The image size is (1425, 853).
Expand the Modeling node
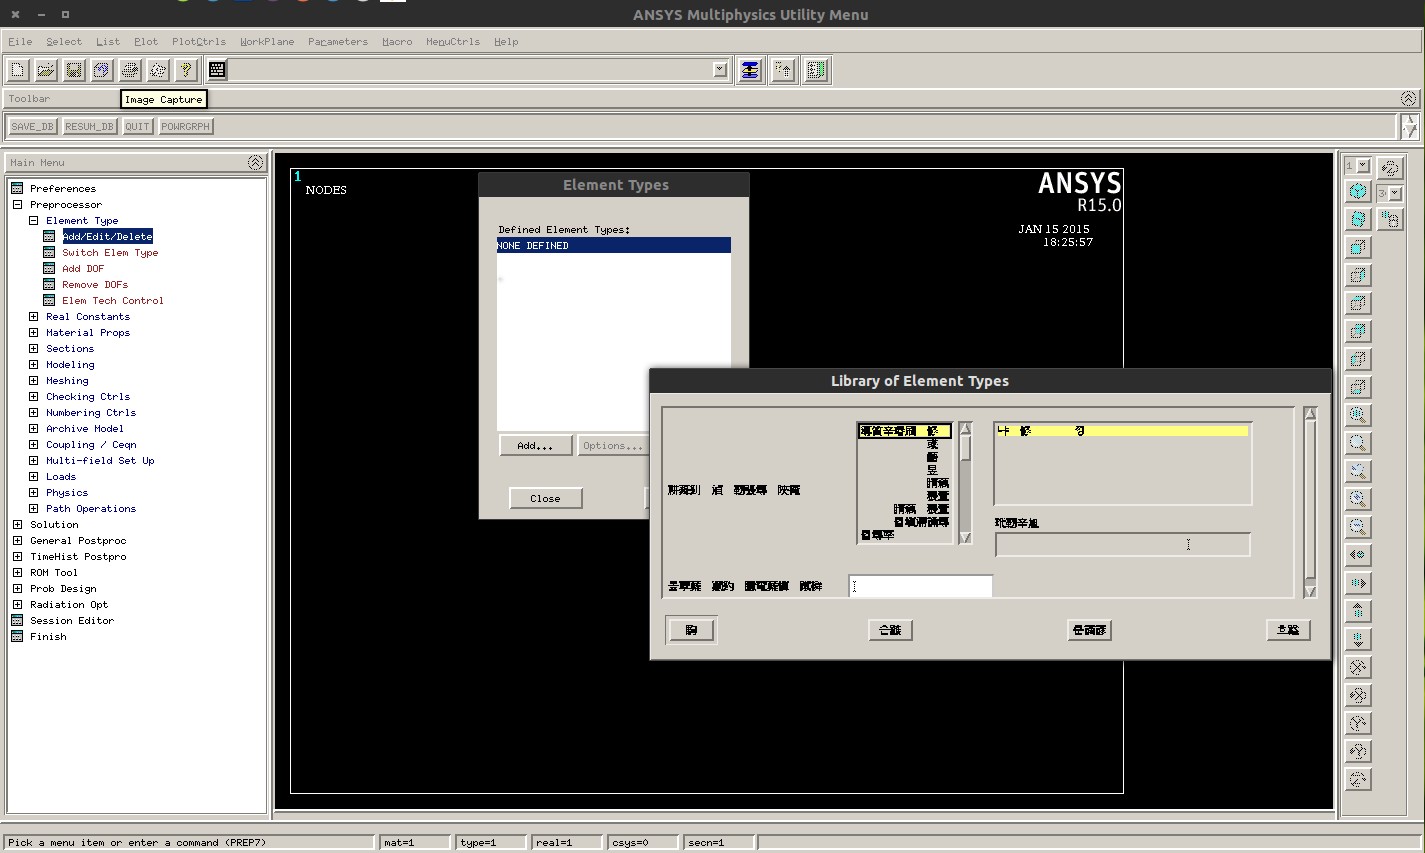[33, 364]
